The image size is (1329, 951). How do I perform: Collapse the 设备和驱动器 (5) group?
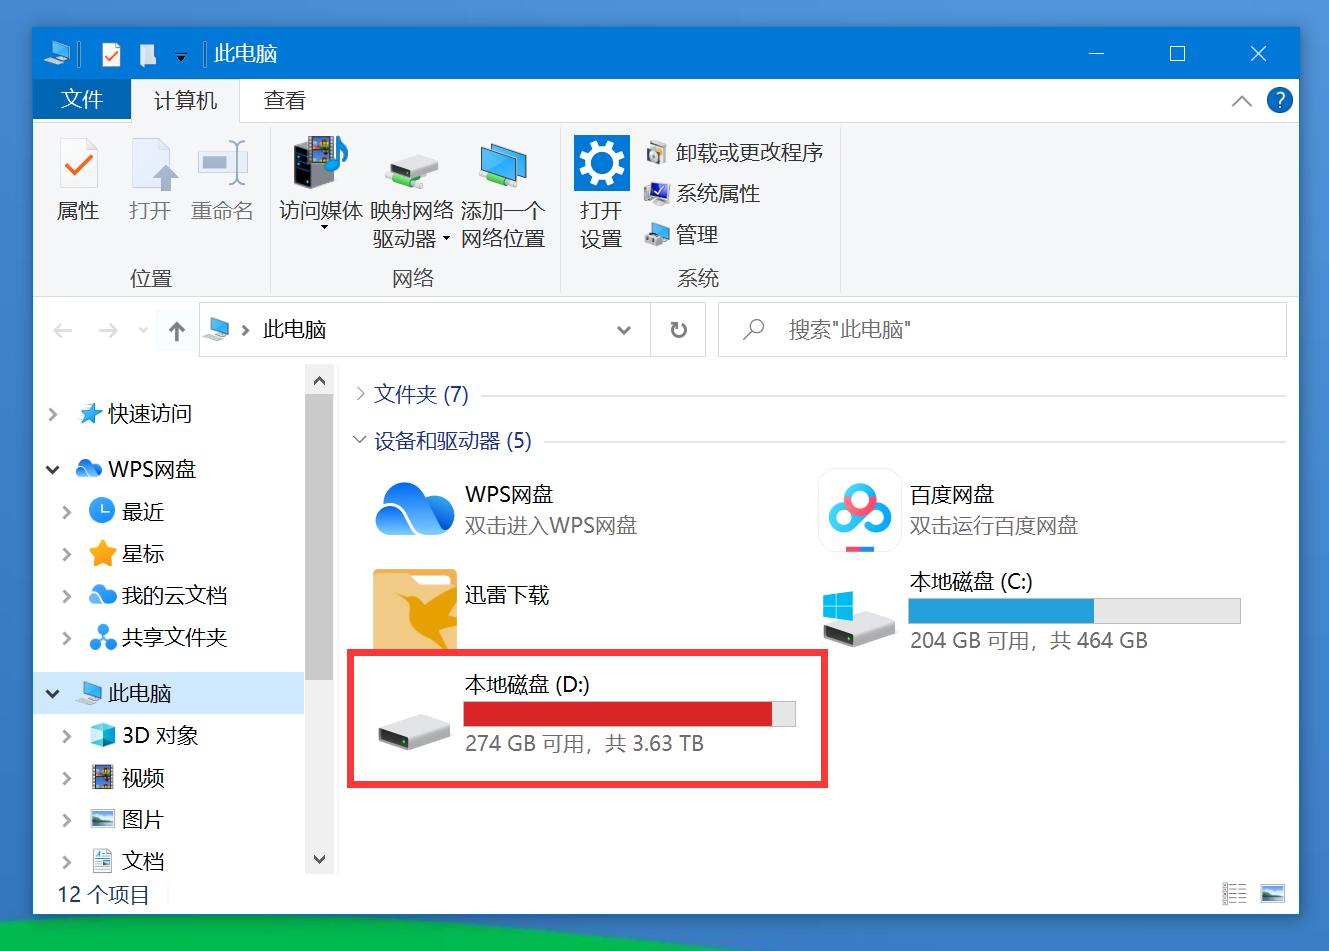coord(359,440)
